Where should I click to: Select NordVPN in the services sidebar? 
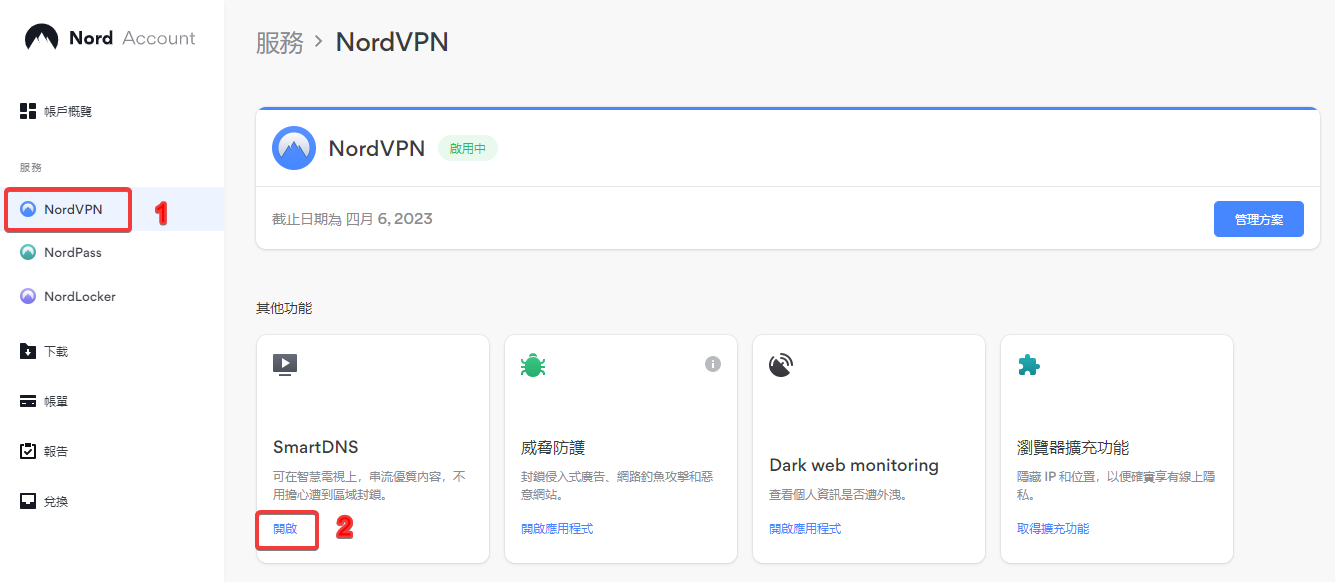72,210
